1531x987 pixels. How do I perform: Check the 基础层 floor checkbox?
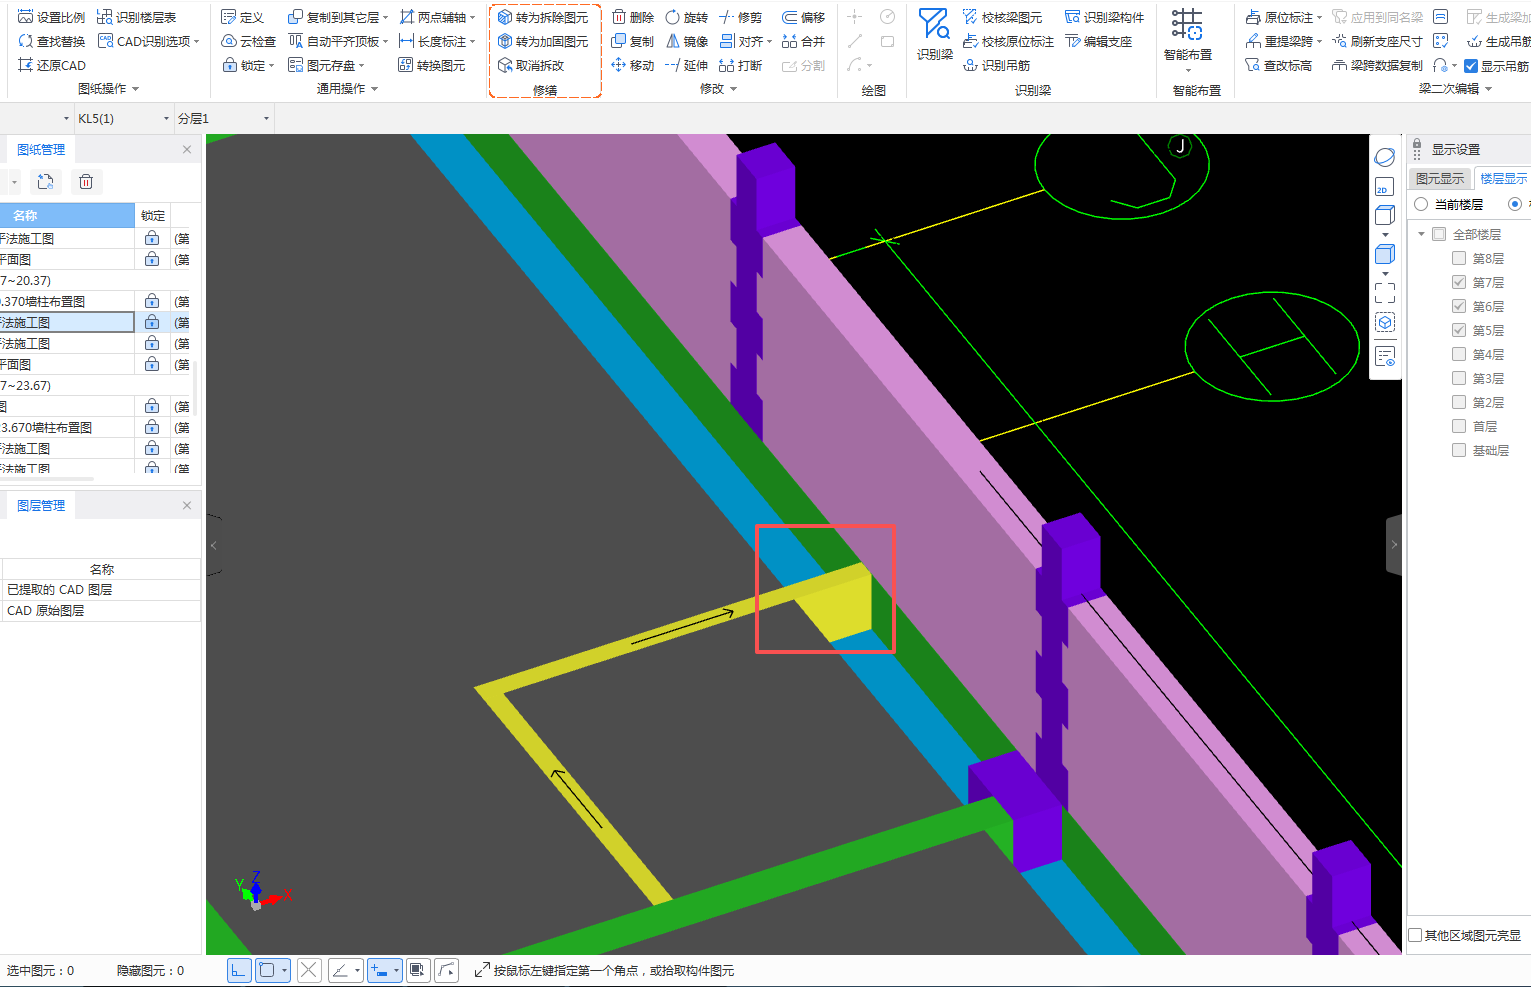pyautogui.click(x=1459, y=450)
